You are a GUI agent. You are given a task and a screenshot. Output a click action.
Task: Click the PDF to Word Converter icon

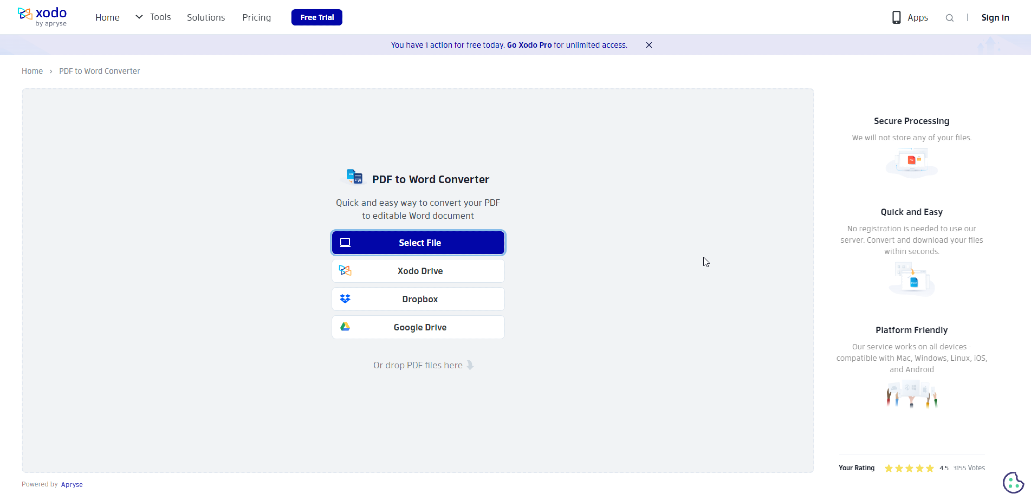pyautogui.click(x=355, y=176)
